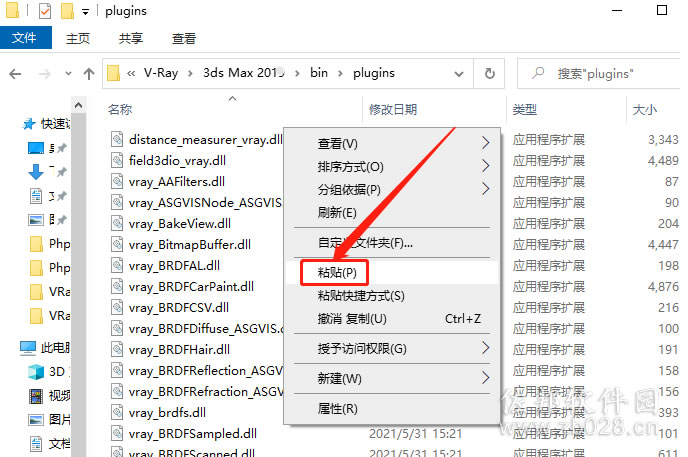Screen dimensions: 688x457
Task: Expand the address bar history dropdown
Action: (x=459, y=74)
